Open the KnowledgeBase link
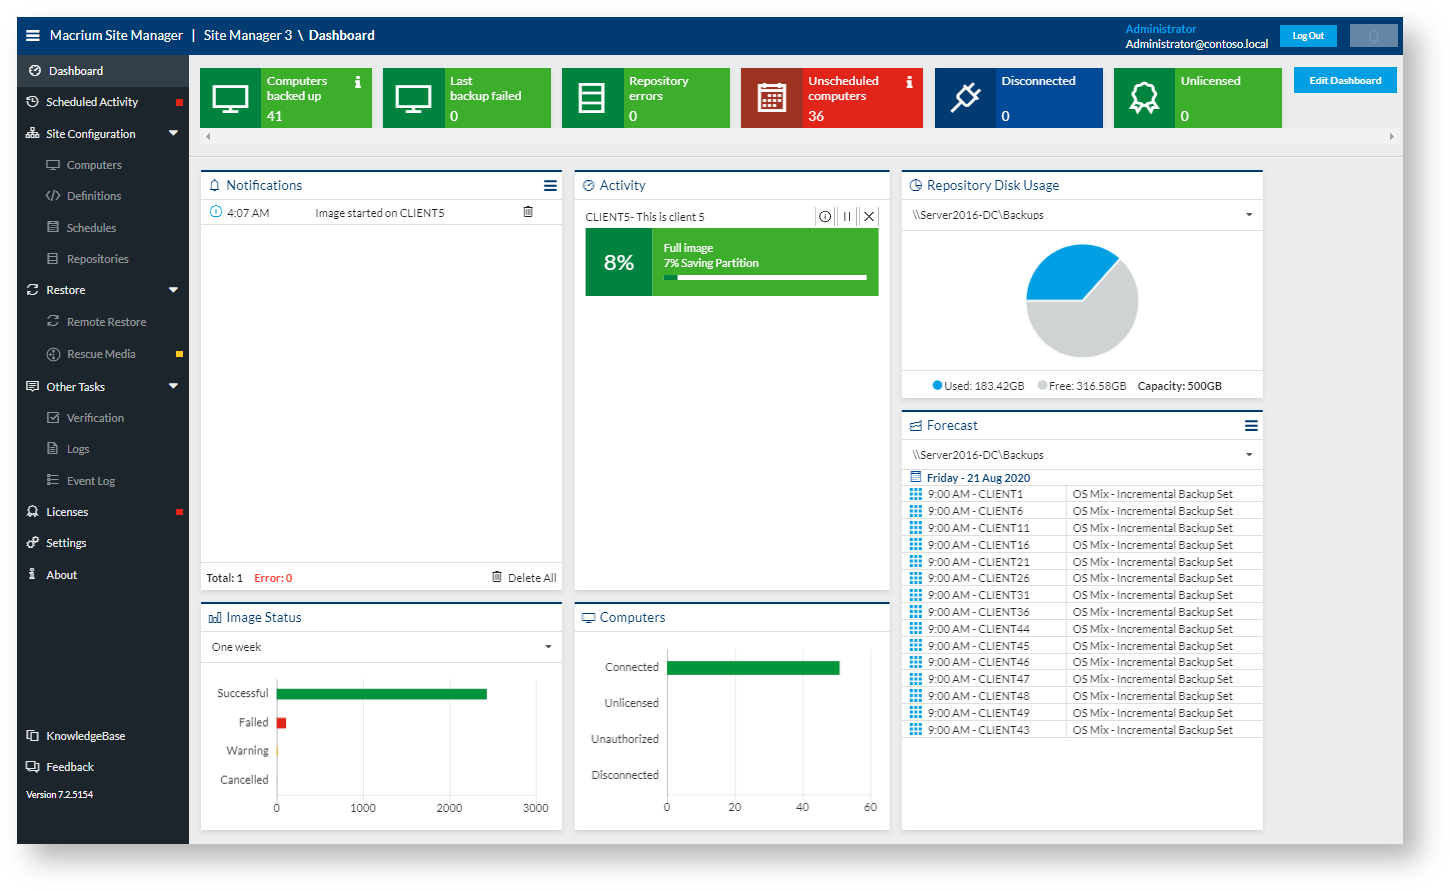The width and height of the screenshot is (1451, 892). point(85,736)
